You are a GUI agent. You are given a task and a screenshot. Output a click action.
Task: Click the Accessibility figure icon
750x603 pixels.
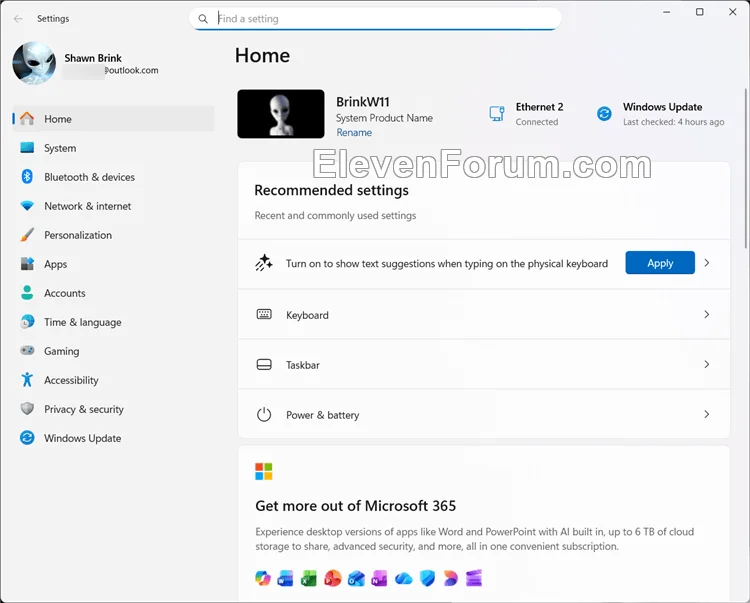pyautogui.click(x=27, y=380)
